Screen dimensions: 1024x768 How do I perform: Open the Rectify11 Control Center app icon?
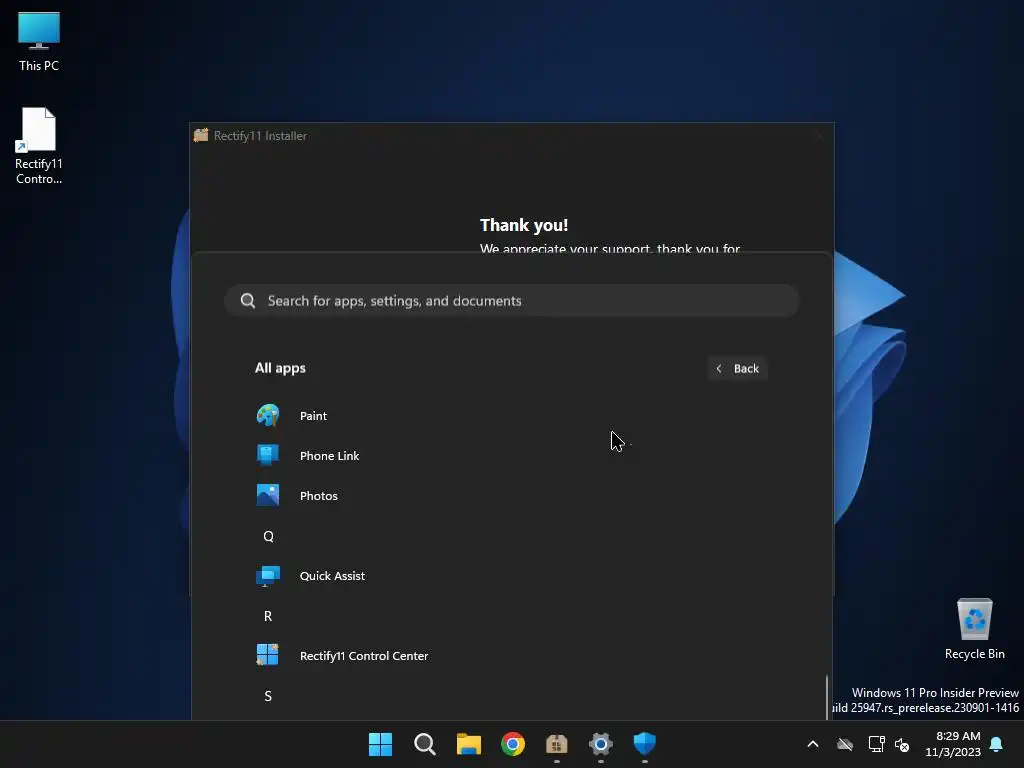tap(268, 655)
